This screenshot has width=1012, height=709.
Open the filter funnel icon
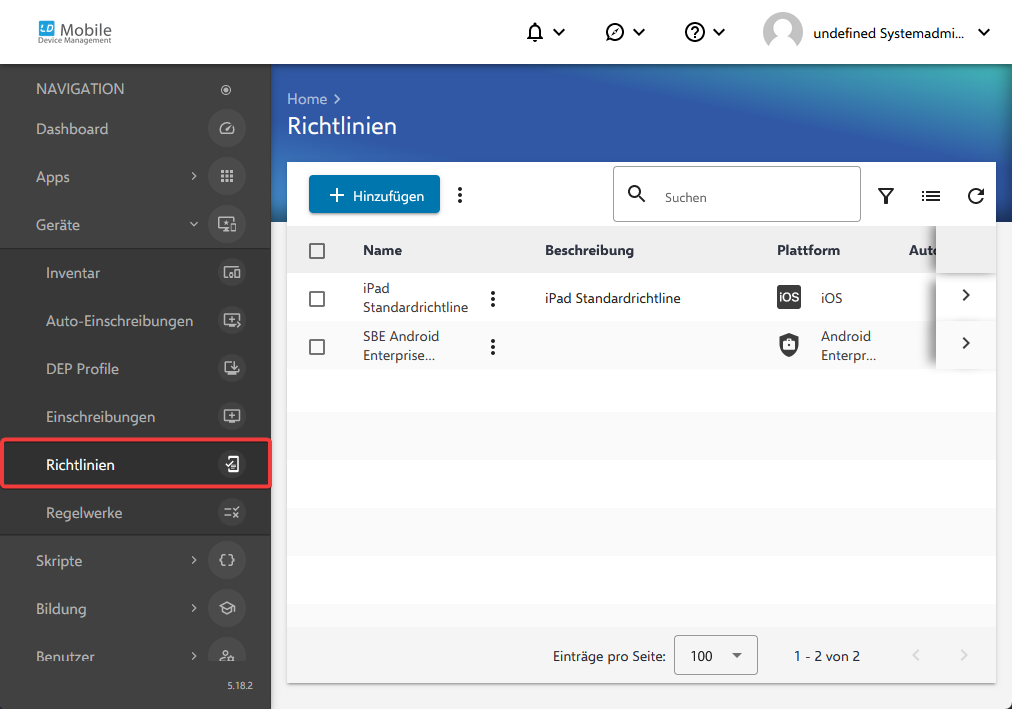coord(886,195)
